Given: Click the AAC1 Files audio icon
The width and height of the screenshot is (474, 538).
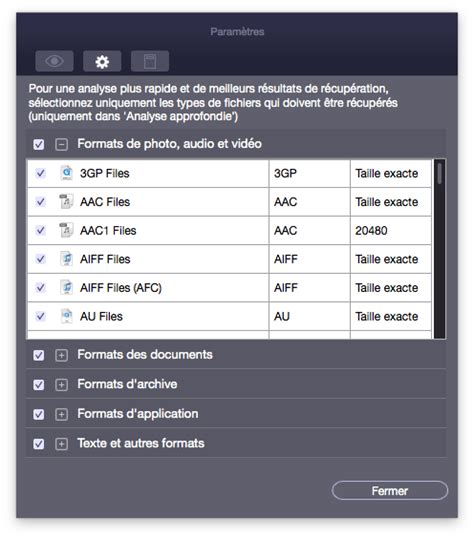Looking at the screenshot, I should 67,231.
